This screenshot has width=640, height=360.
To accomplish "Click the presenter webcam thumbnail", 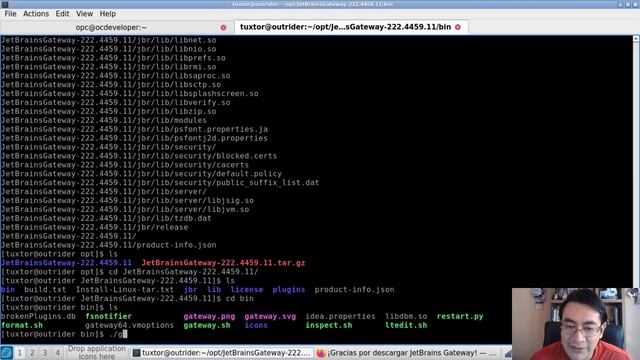I will point(576,324).
